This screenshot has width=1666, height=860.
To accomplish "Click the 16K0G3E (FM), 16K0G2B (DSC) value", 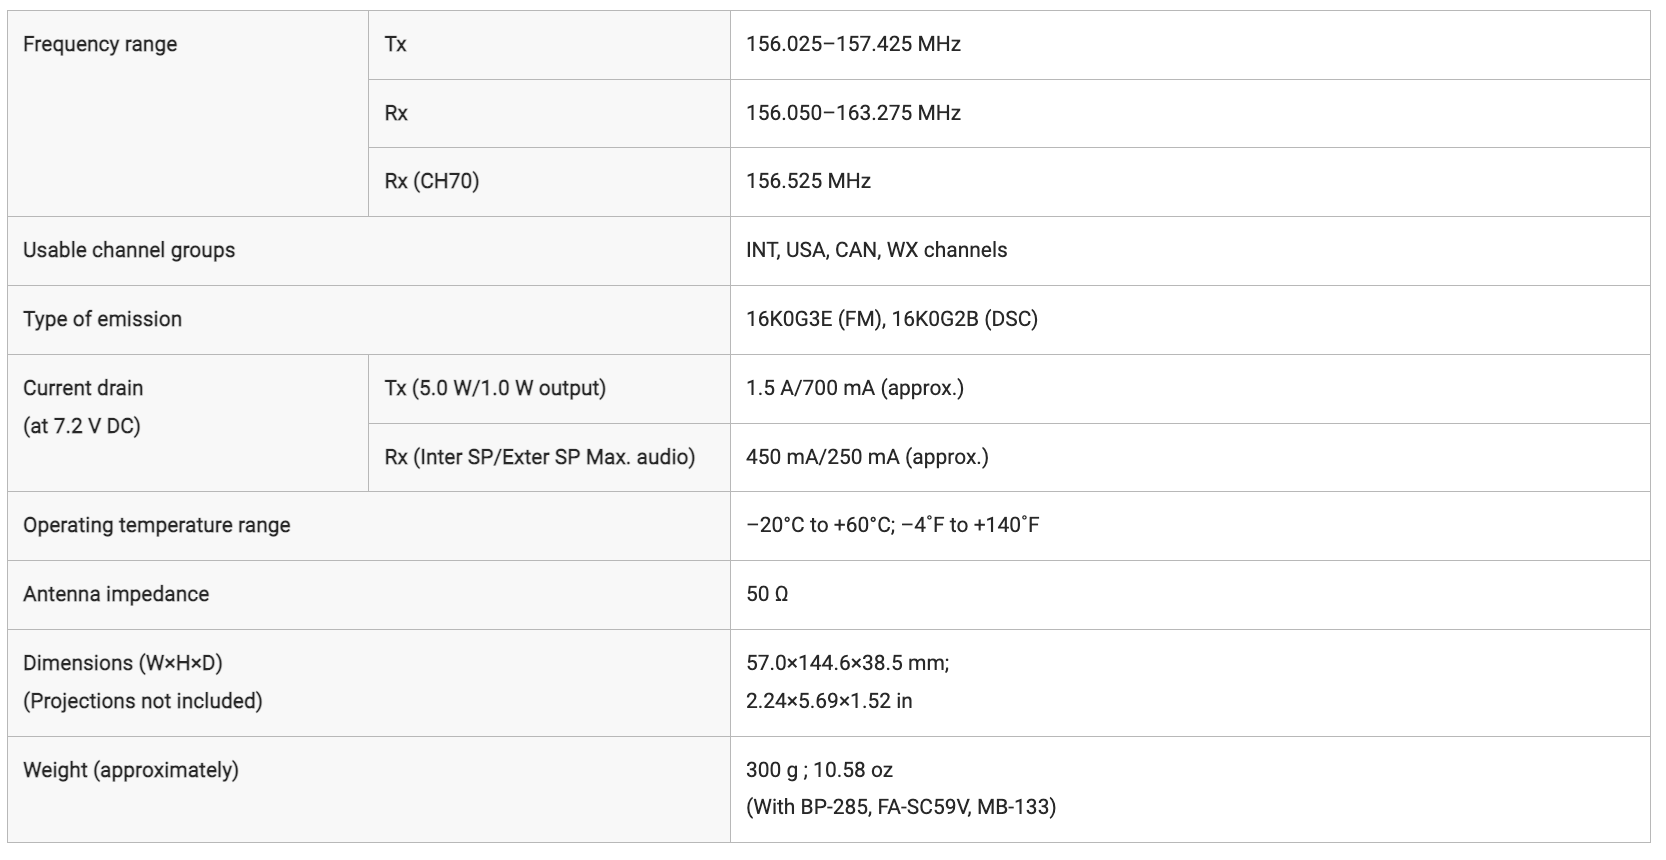I will (x=892, y=319).
